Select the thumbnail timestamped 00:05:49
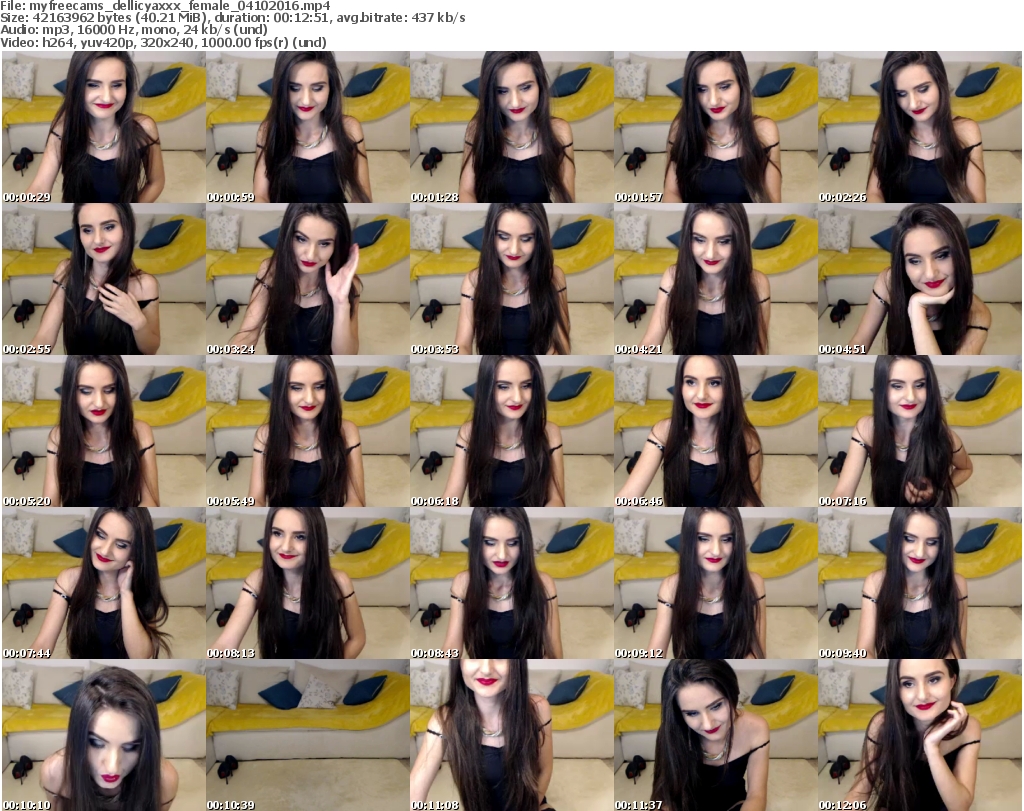 click(x=308, y=432)
